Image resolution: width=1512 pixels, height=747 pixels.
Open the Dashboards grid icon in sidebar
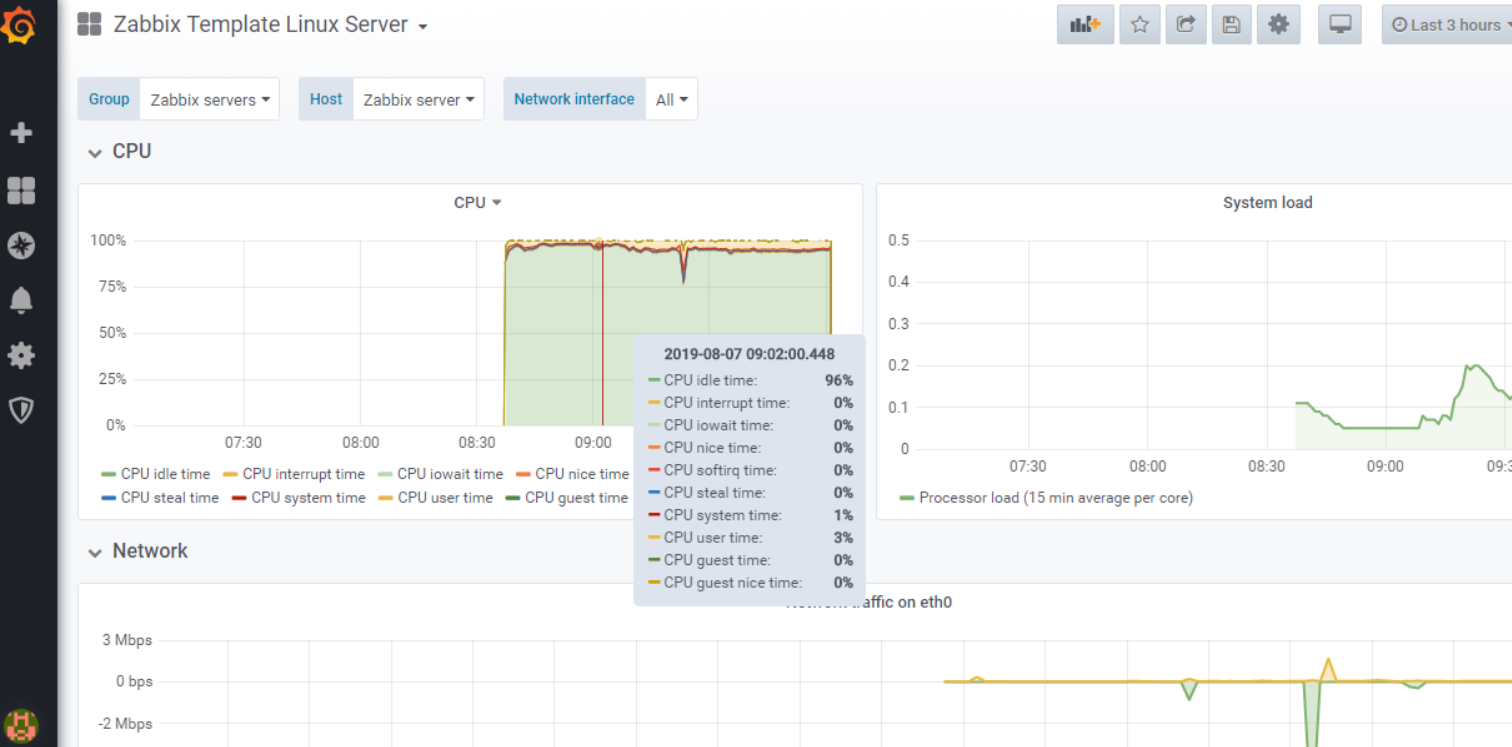[x=21, y=190]
